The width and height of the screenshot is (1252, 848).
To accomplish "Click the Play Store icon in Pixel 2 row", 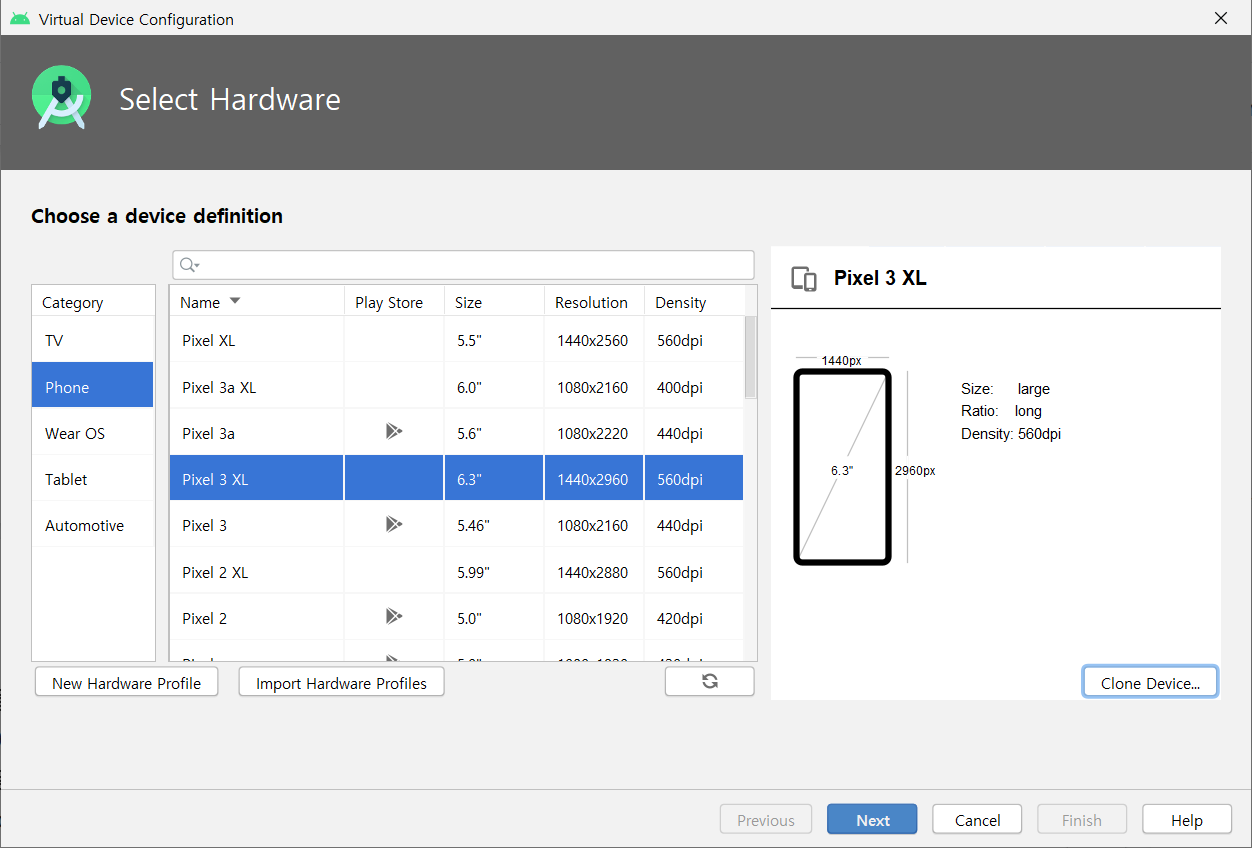I will tap(394, 616).
